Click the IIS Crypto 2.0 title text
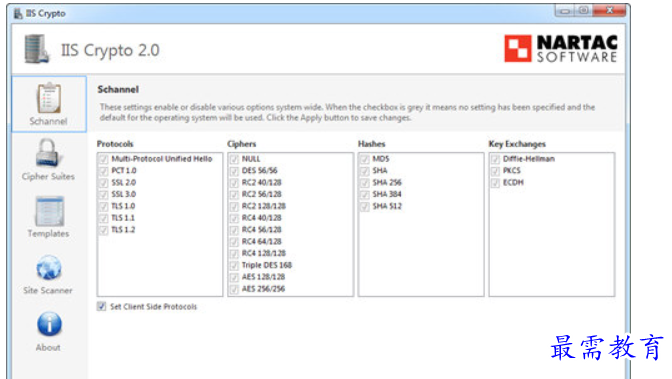 coord(110,50)
